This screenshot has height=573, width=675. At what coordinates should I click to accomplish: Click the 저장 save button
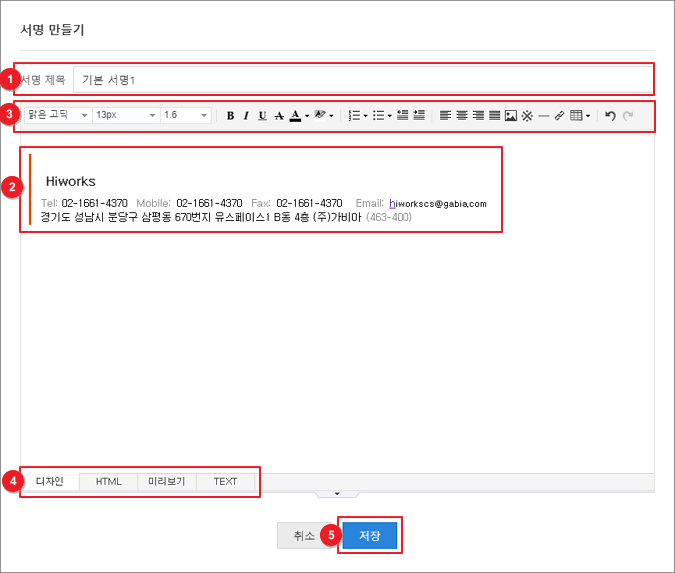(370, 536)
